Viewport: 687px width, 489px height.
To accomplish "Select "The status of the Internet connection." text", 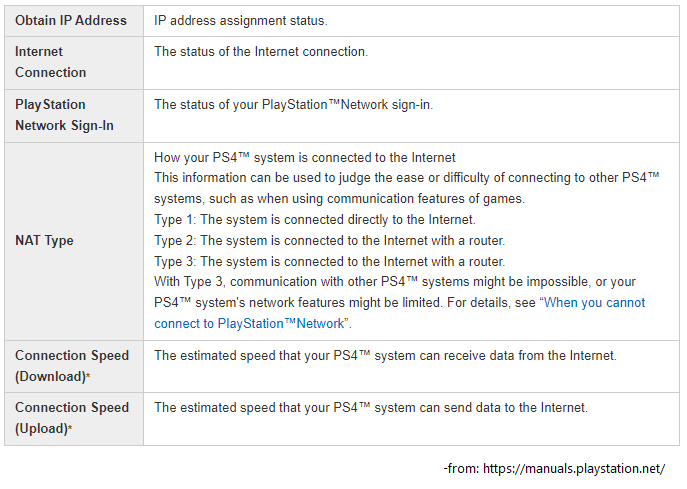I will pyautogui.click(x=261, y=51).
